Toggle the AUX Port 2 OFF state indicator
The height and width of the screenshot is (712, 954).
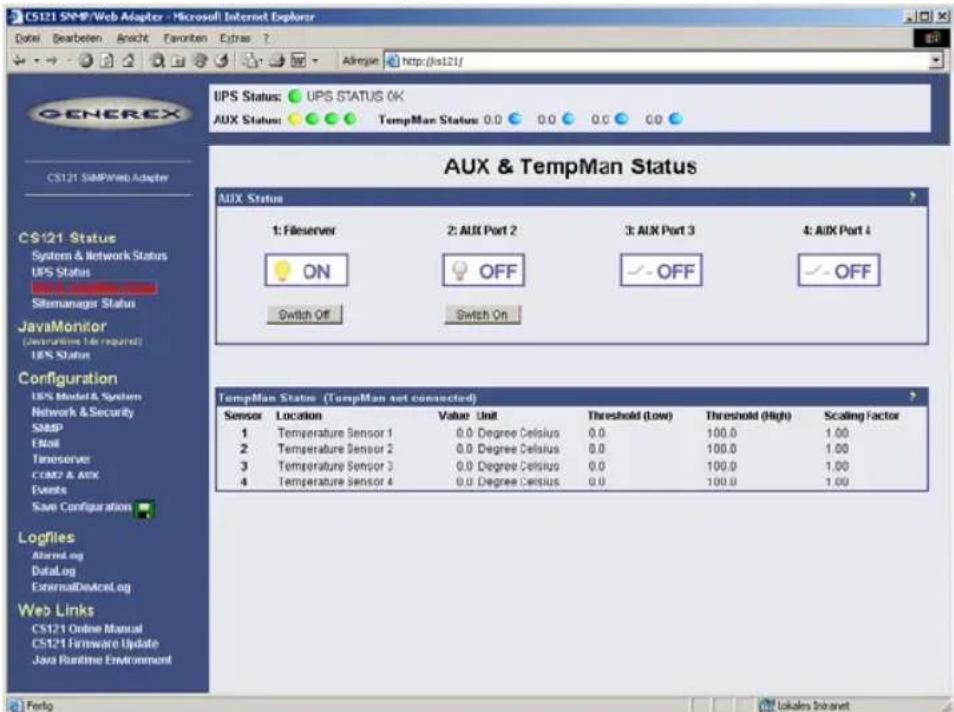pos(484,271)
